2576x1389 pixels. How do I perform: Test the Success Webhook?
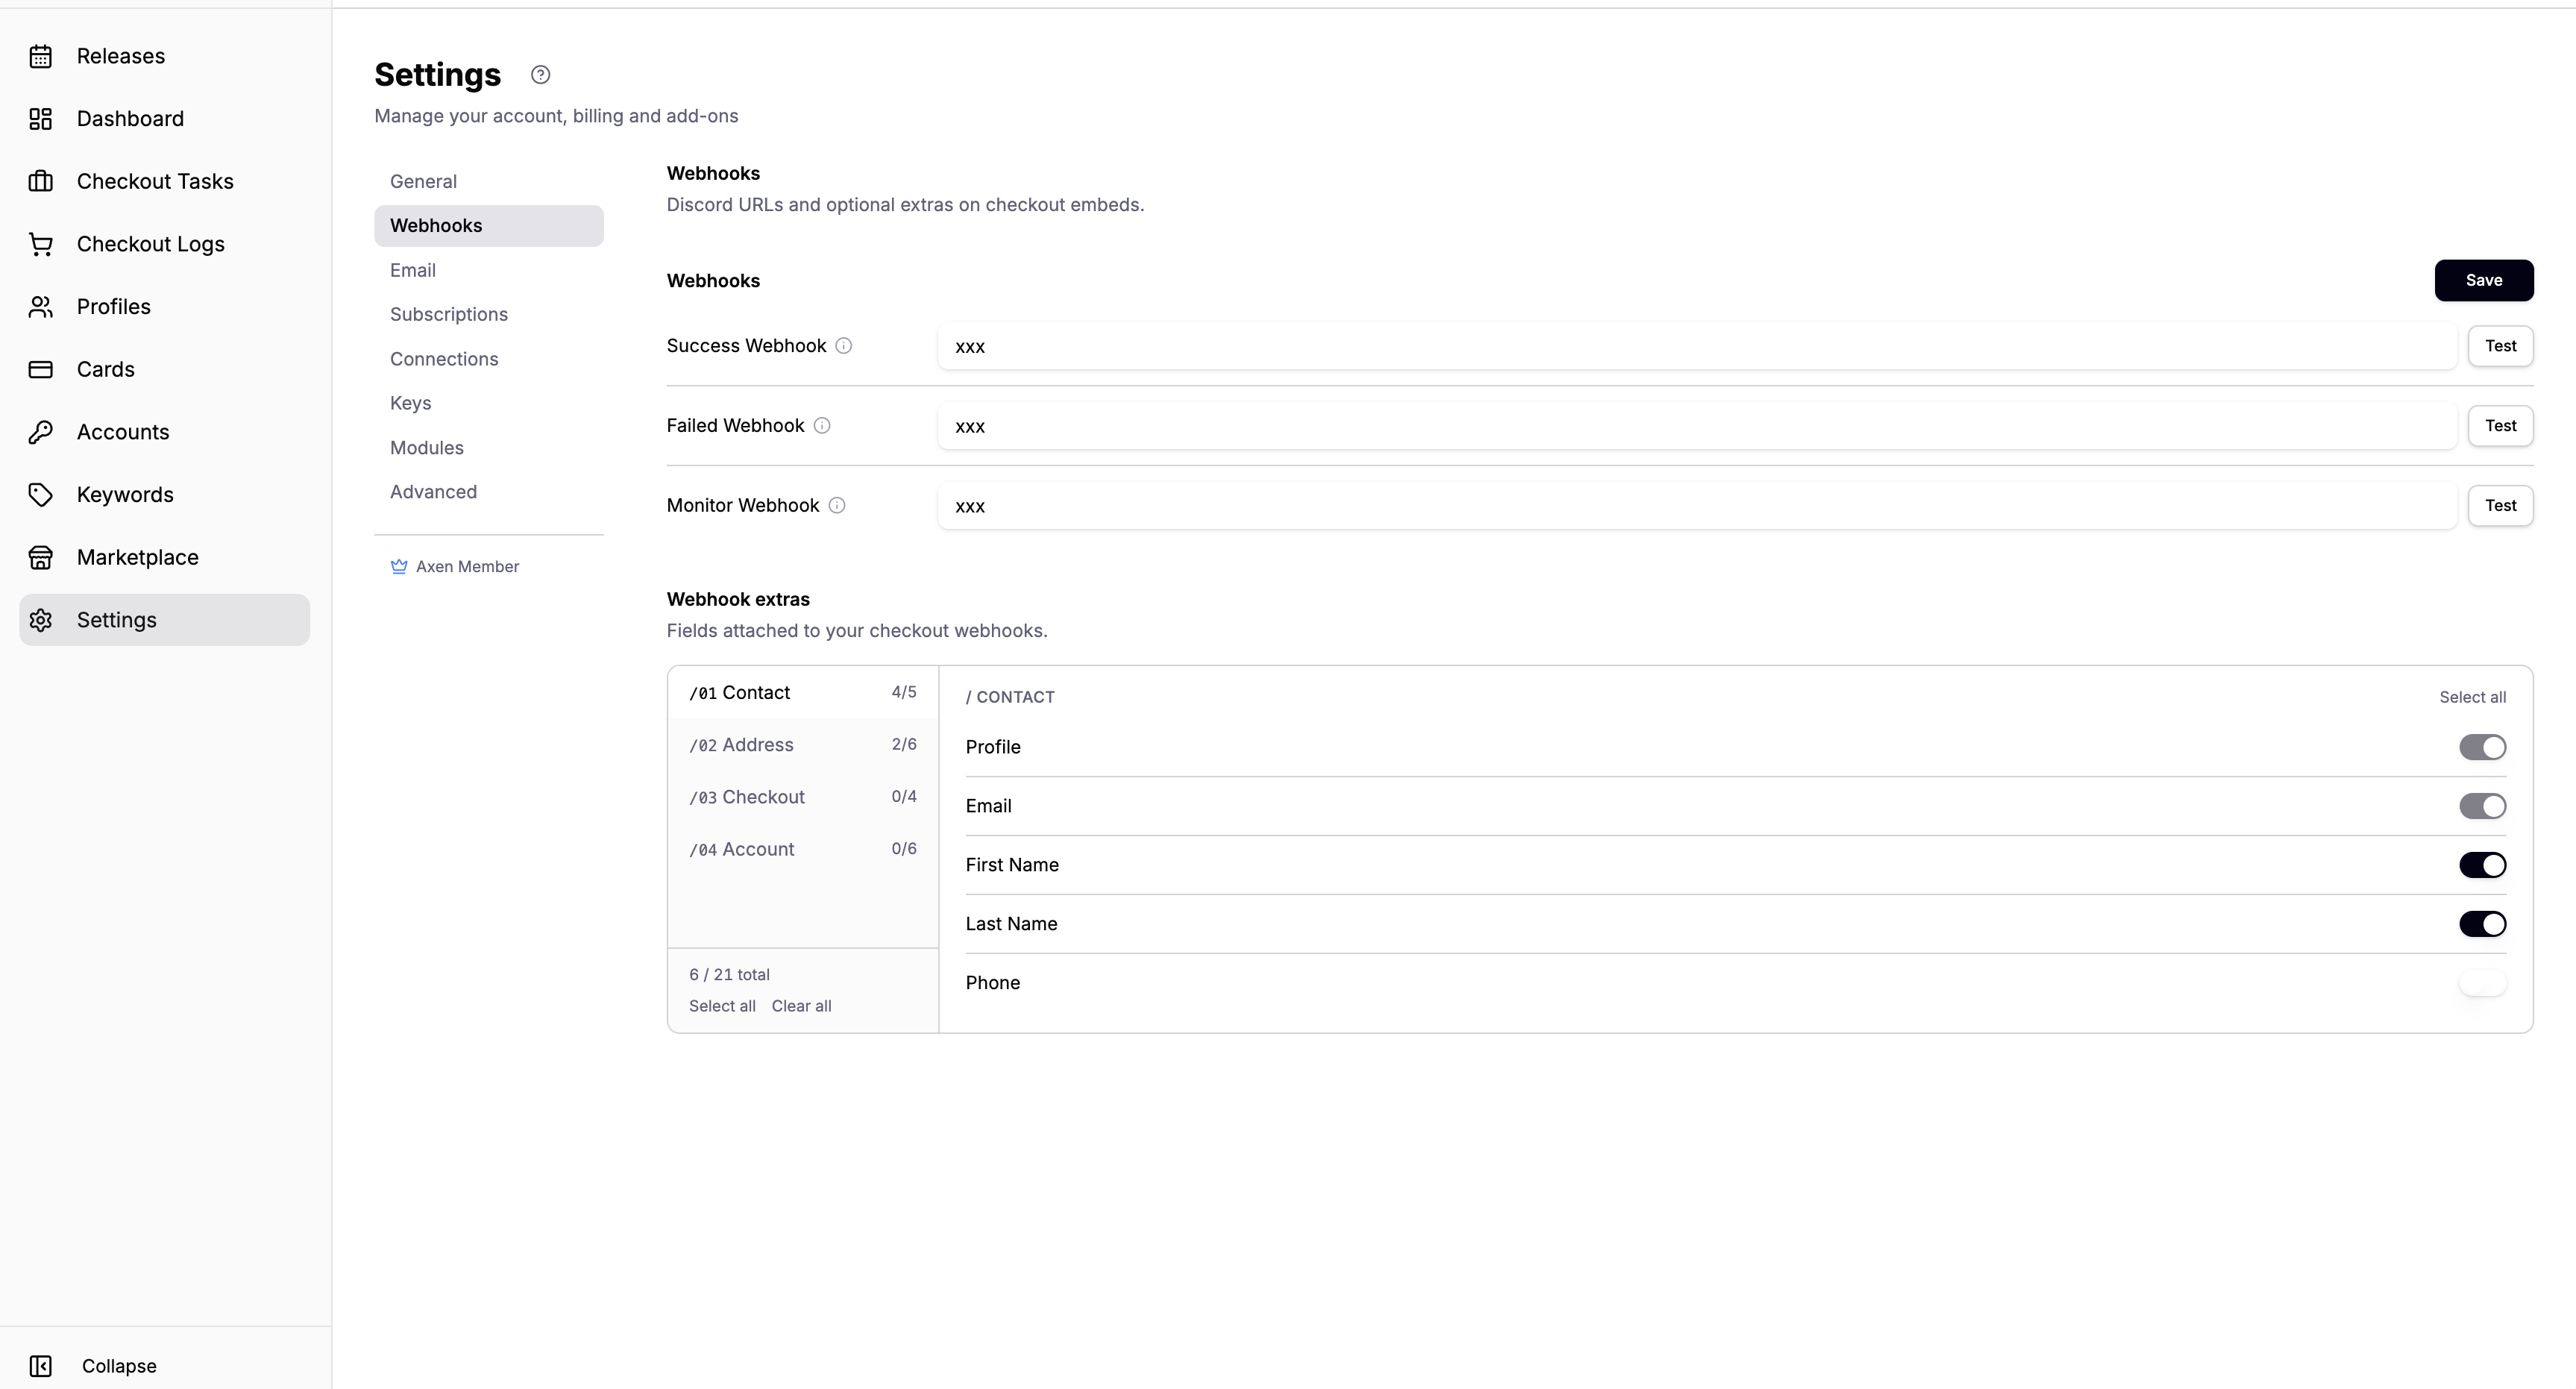(2500, 346)
